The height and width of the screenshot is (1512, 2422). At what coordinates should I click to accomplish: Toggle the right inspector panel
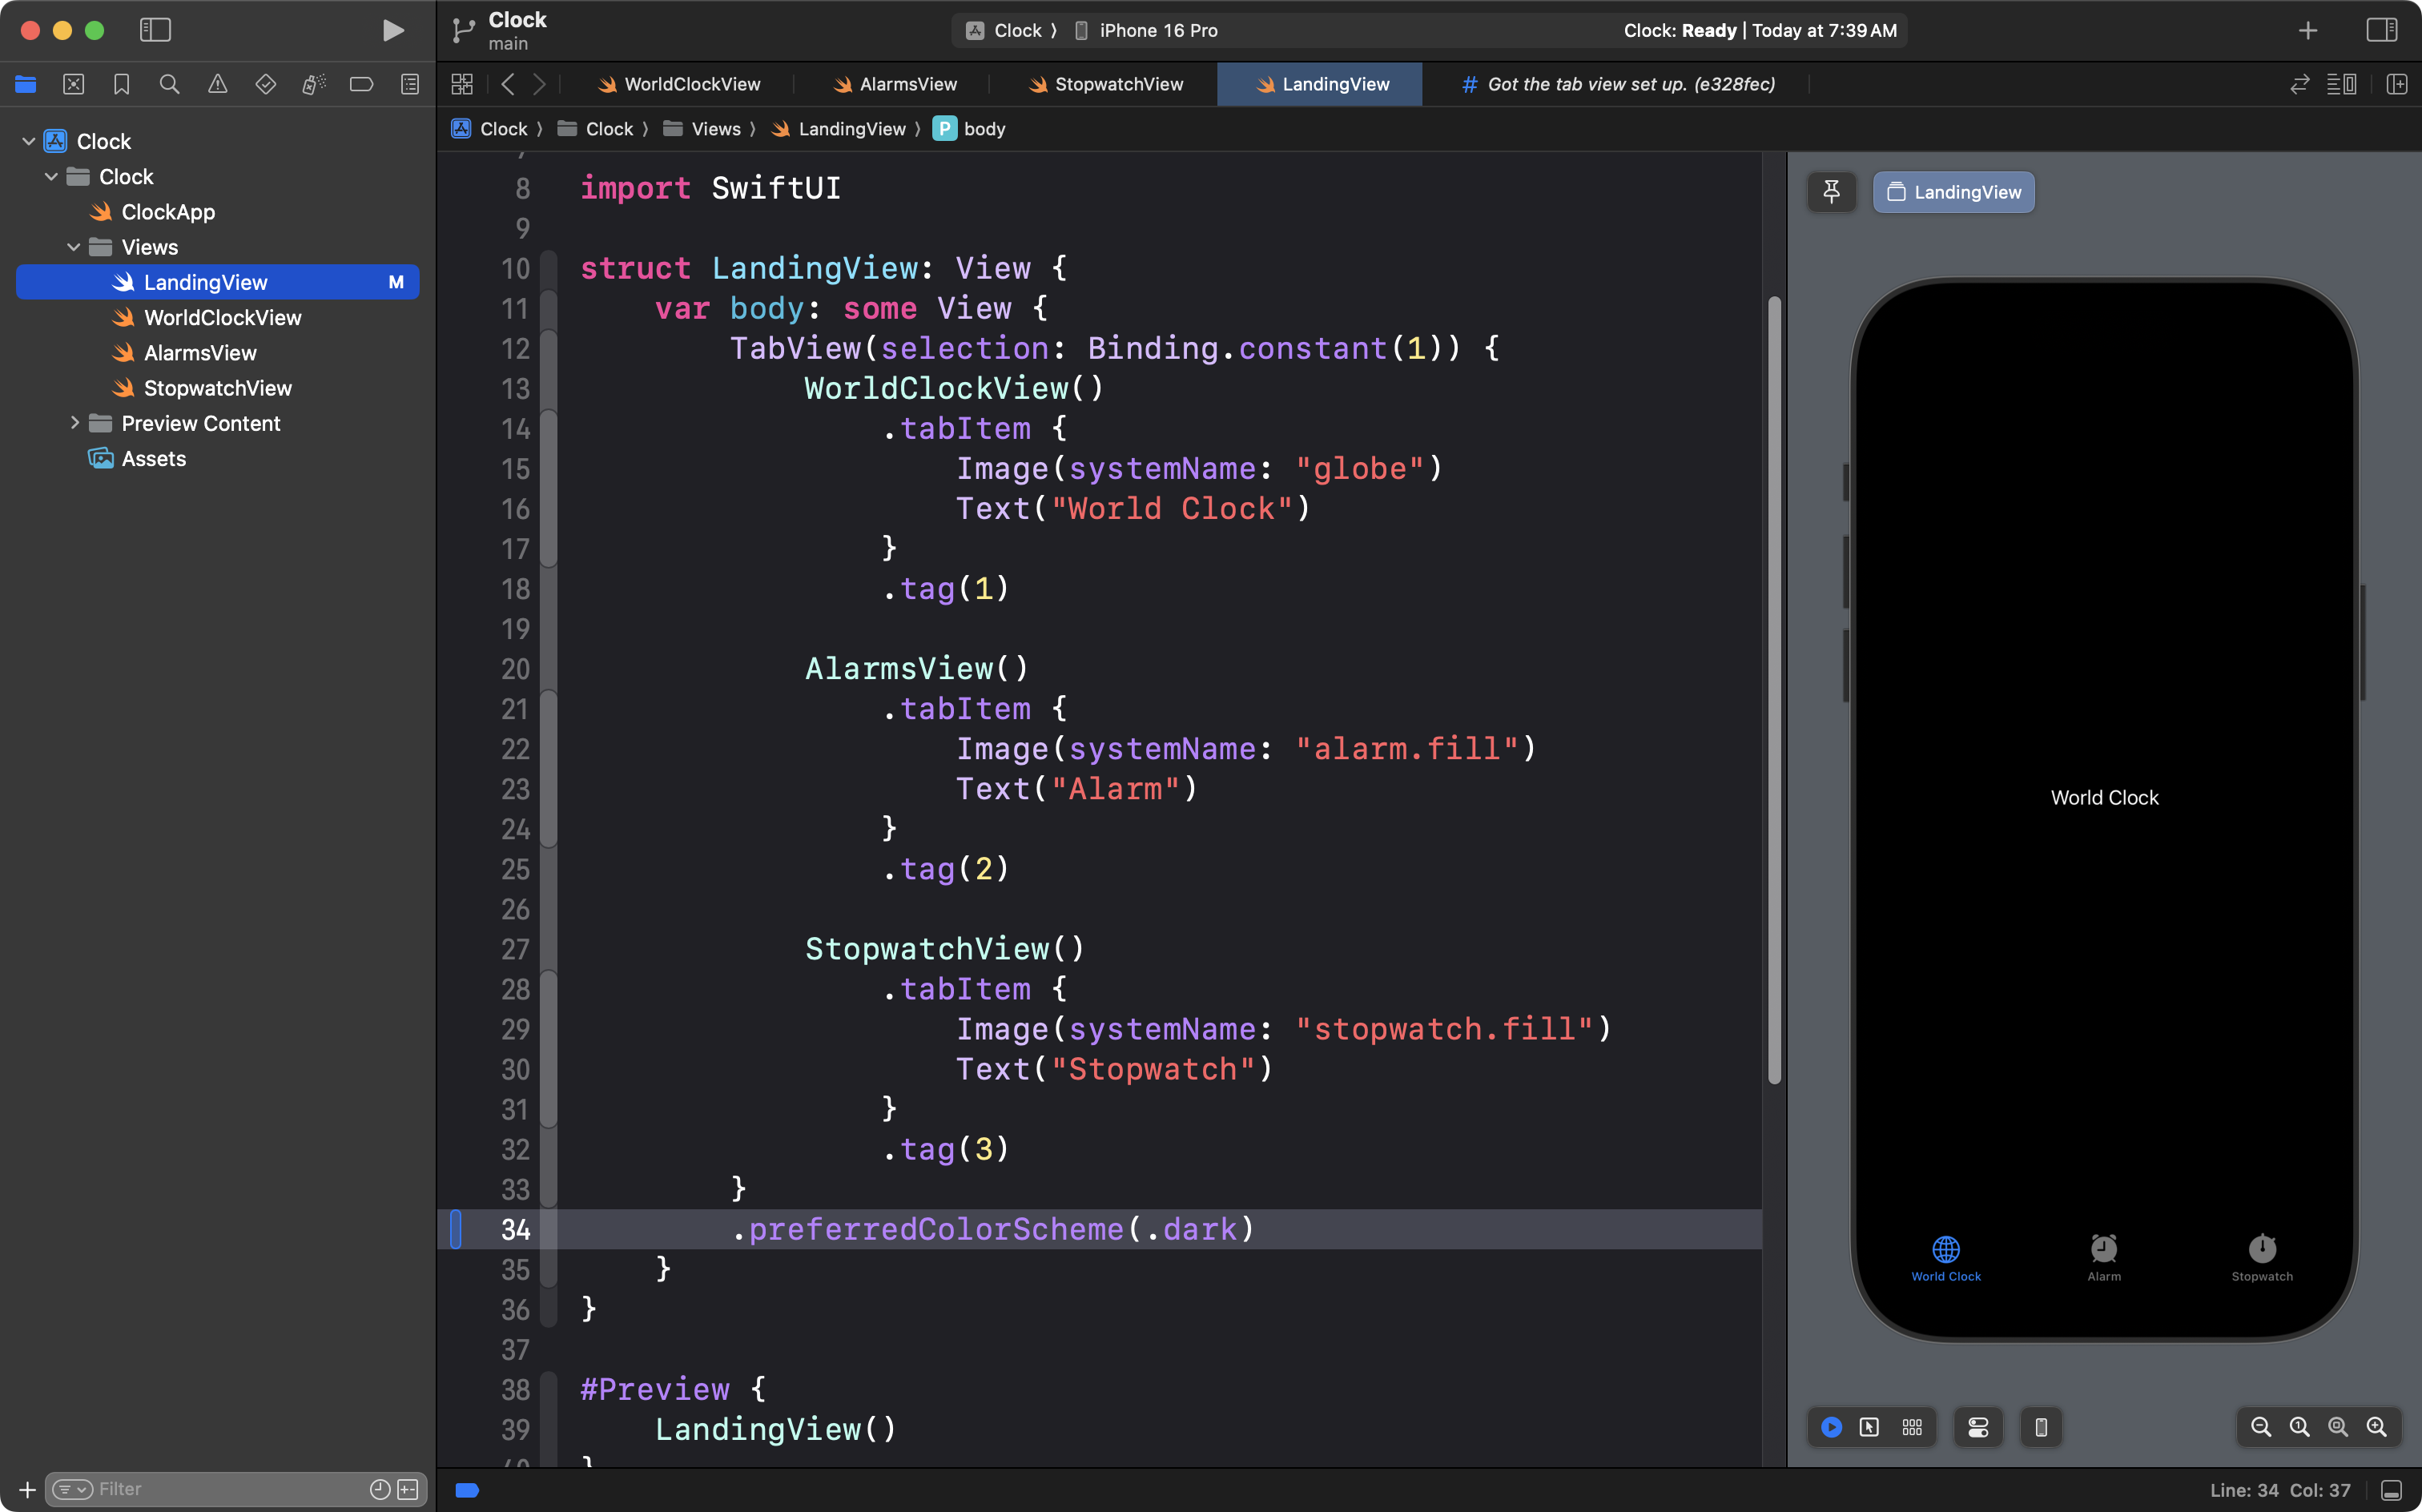(x=2381, y=30)
